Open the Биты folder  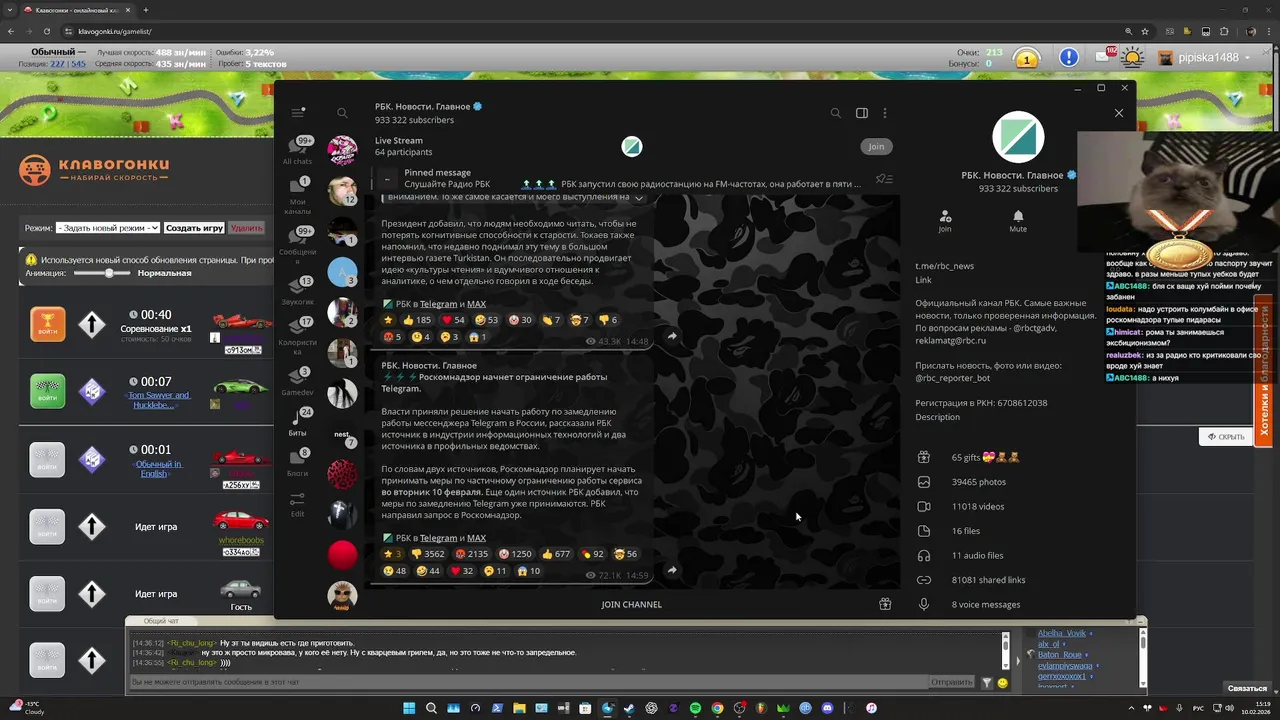tap(297, 423)
